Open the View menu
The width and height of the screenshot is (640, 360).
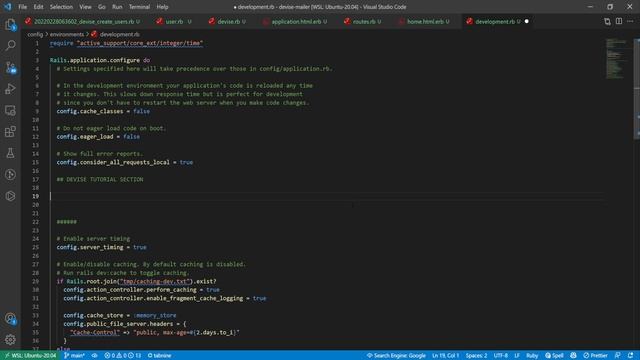tap(85, 7)
